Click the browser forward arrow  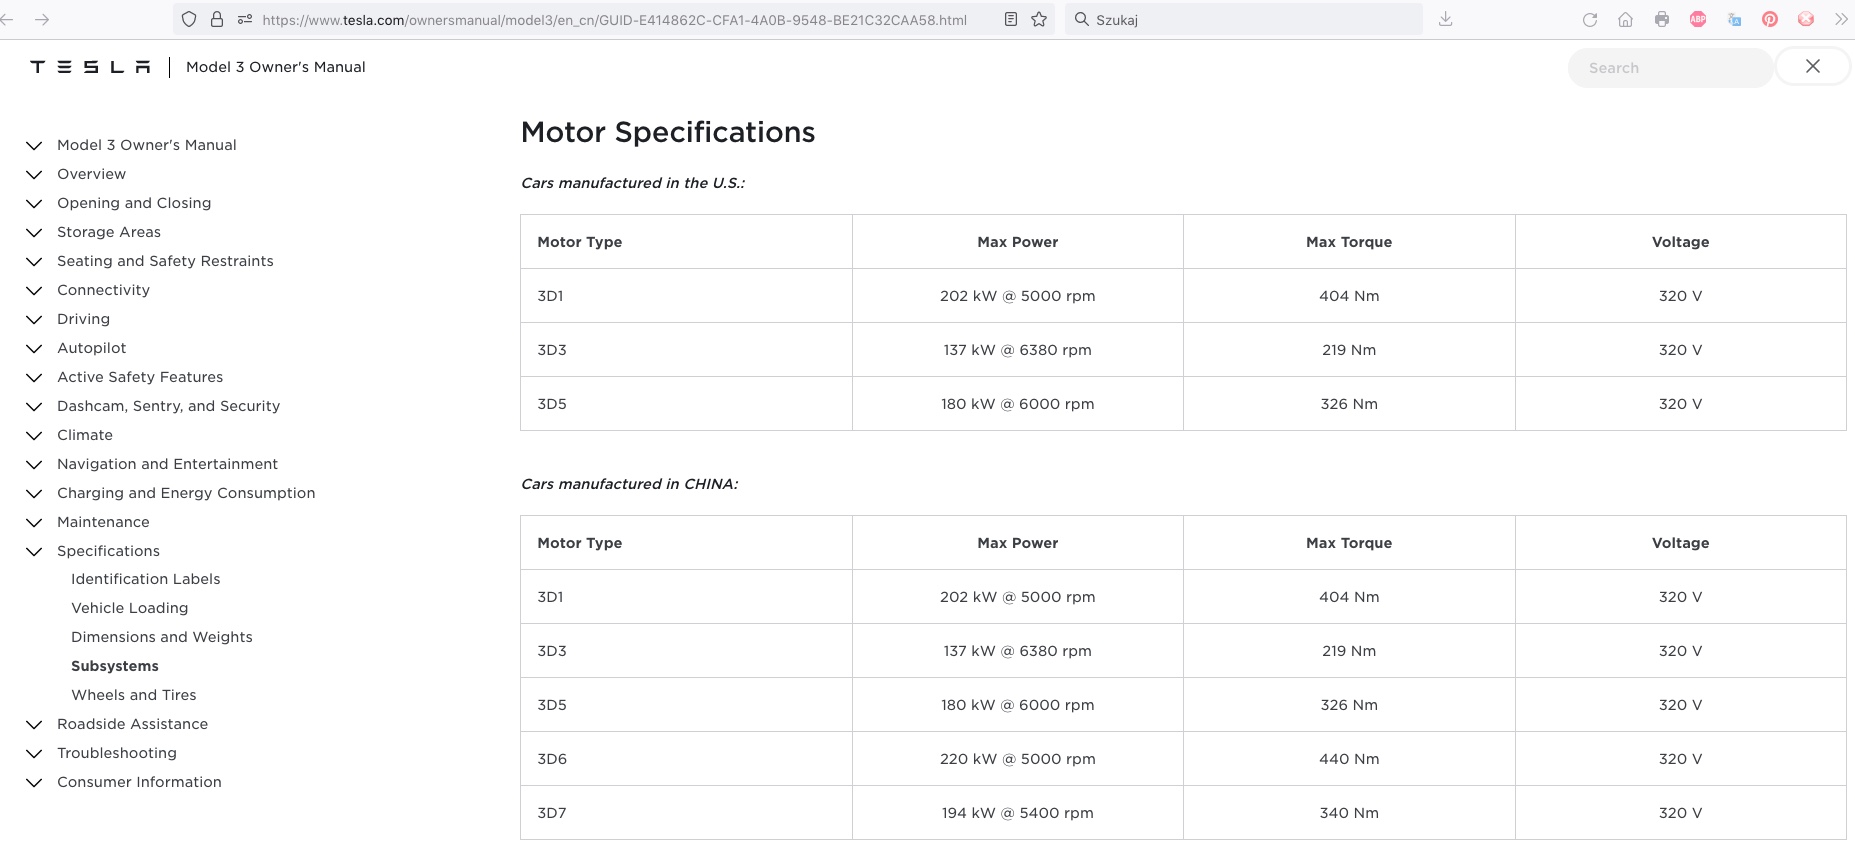(x=42, y=19)
